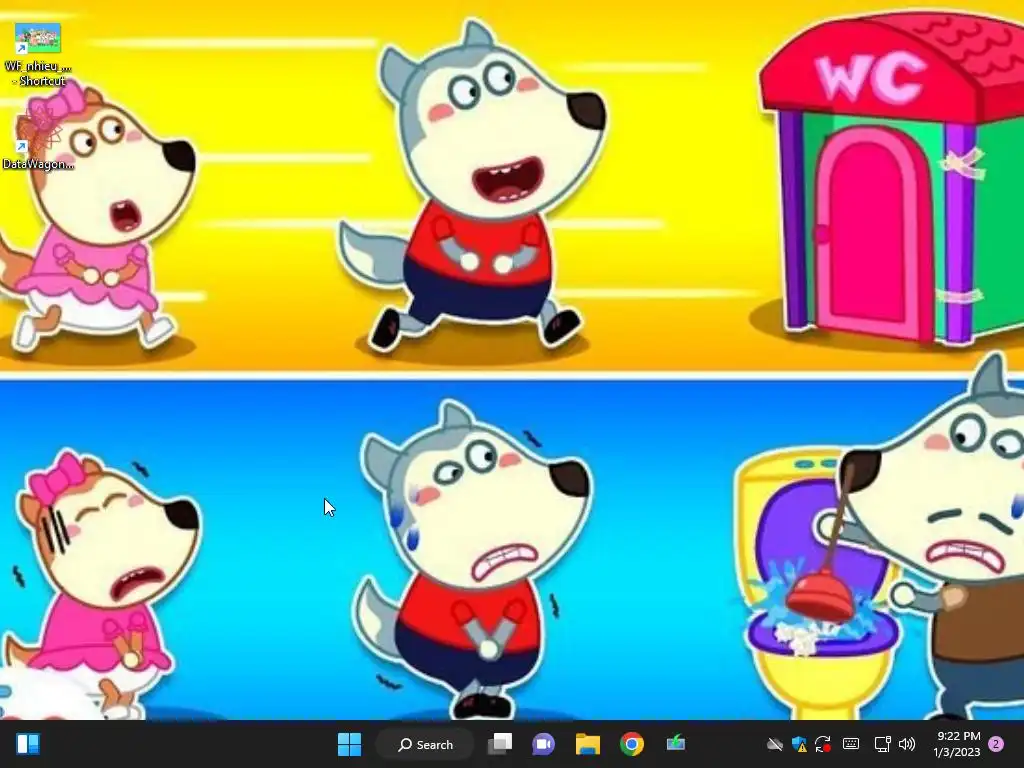Open the Widgets panel in the taskbar
The width and height of the screenshot is (1024, 768).
pyautogui.click(x=28, y=744)
